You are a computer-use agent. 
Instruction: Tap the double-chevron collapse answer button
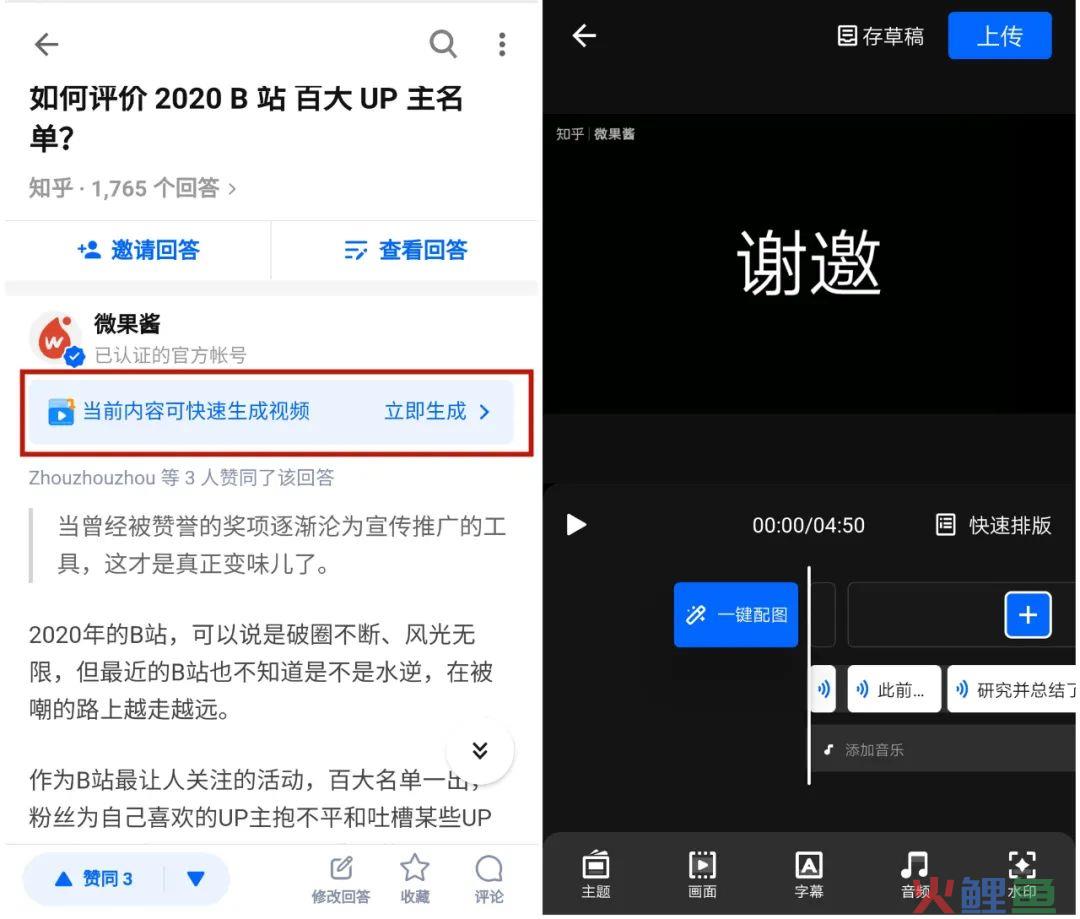coord(480,750)
